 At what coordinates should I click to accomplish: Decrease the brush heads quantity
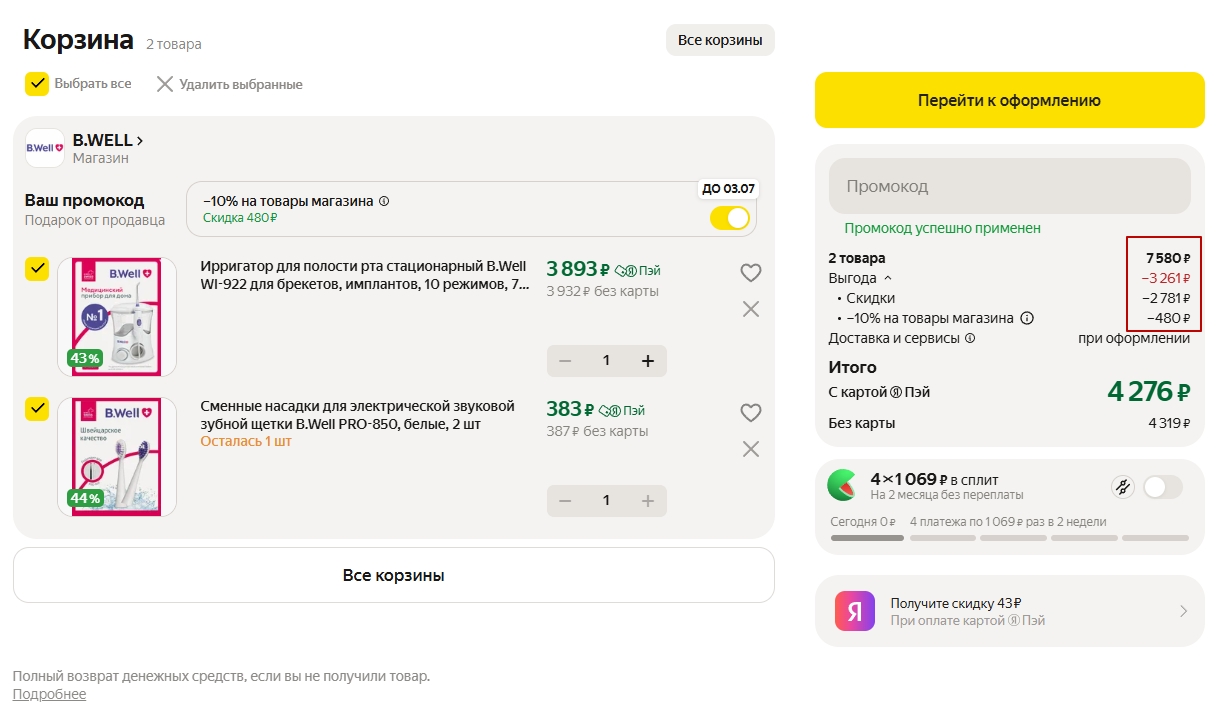click(565, 501)
